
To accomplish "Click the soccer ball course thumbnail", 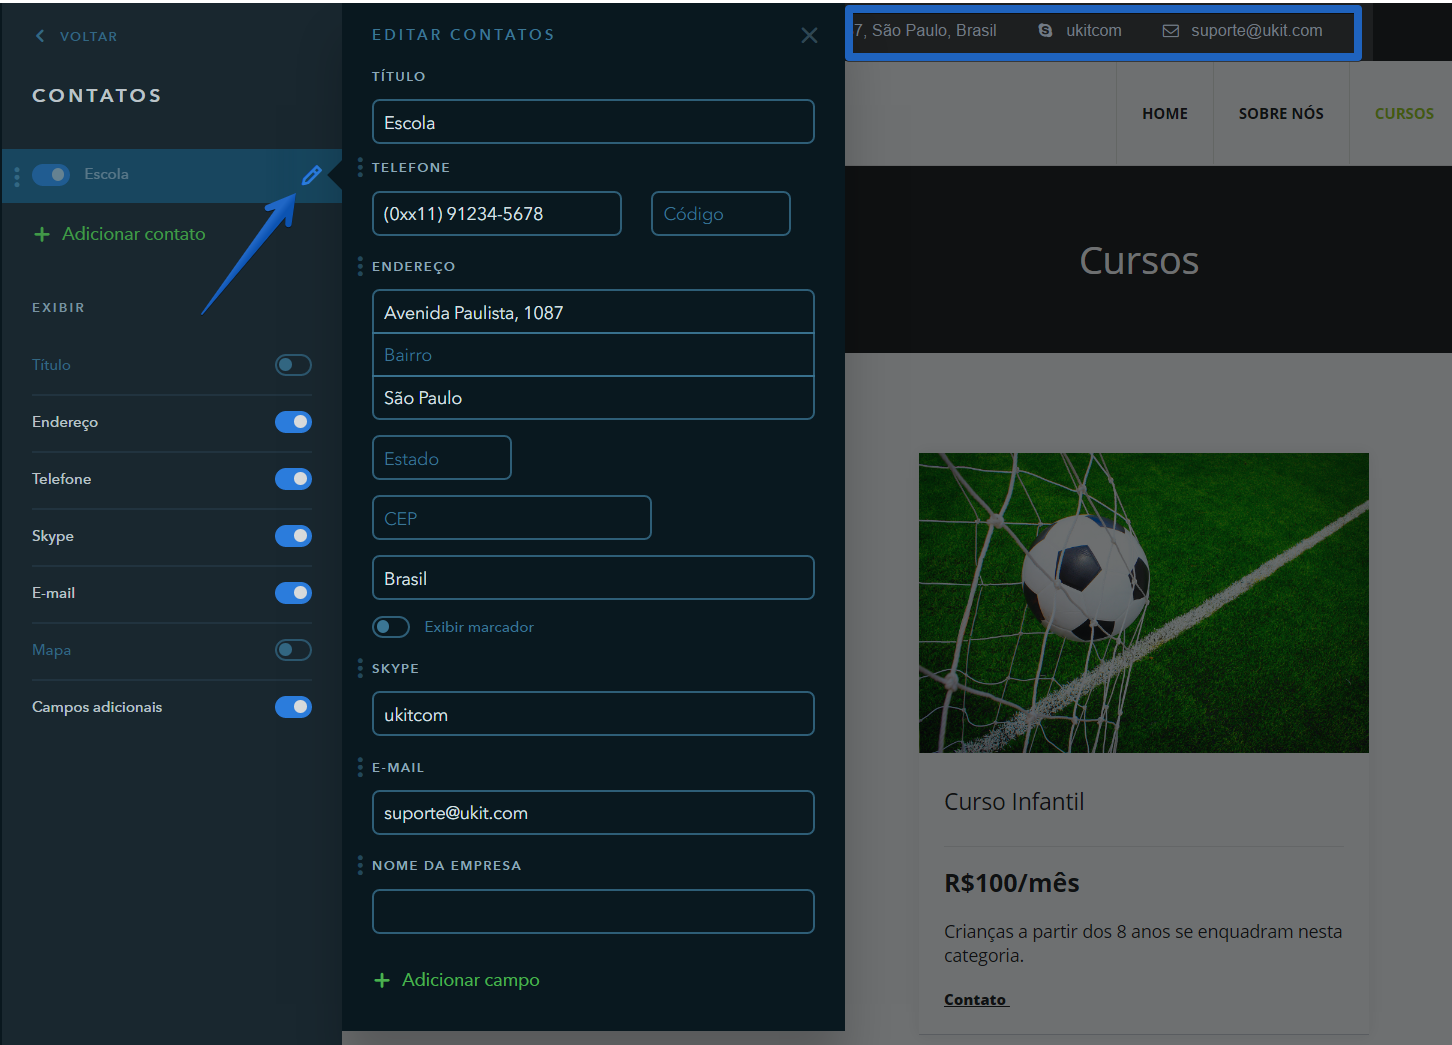I will pyautogui.click(x=1143, y=602).
